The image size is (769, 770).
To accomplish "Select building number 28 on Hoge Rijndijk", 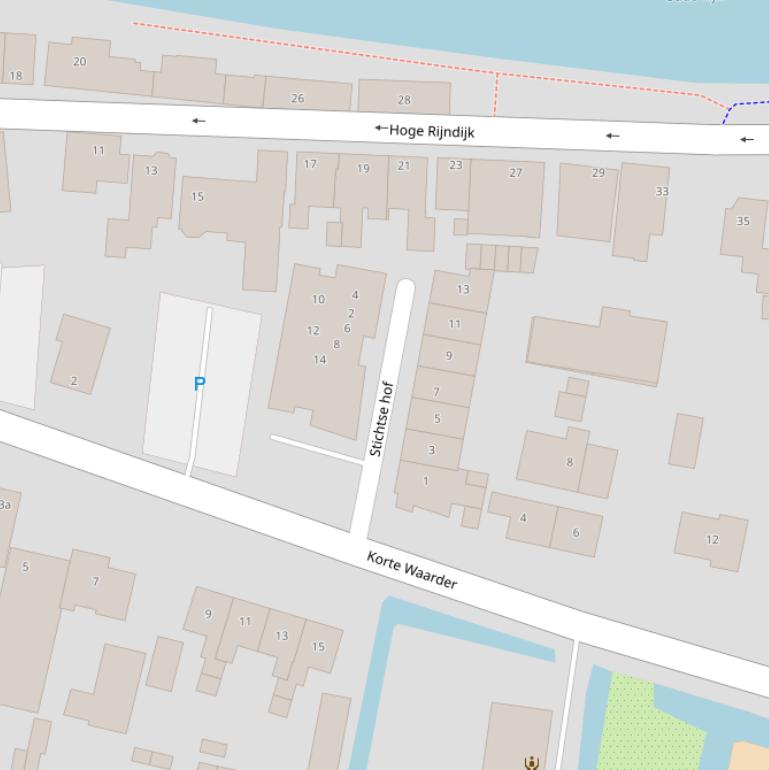I will pos(404,100).
